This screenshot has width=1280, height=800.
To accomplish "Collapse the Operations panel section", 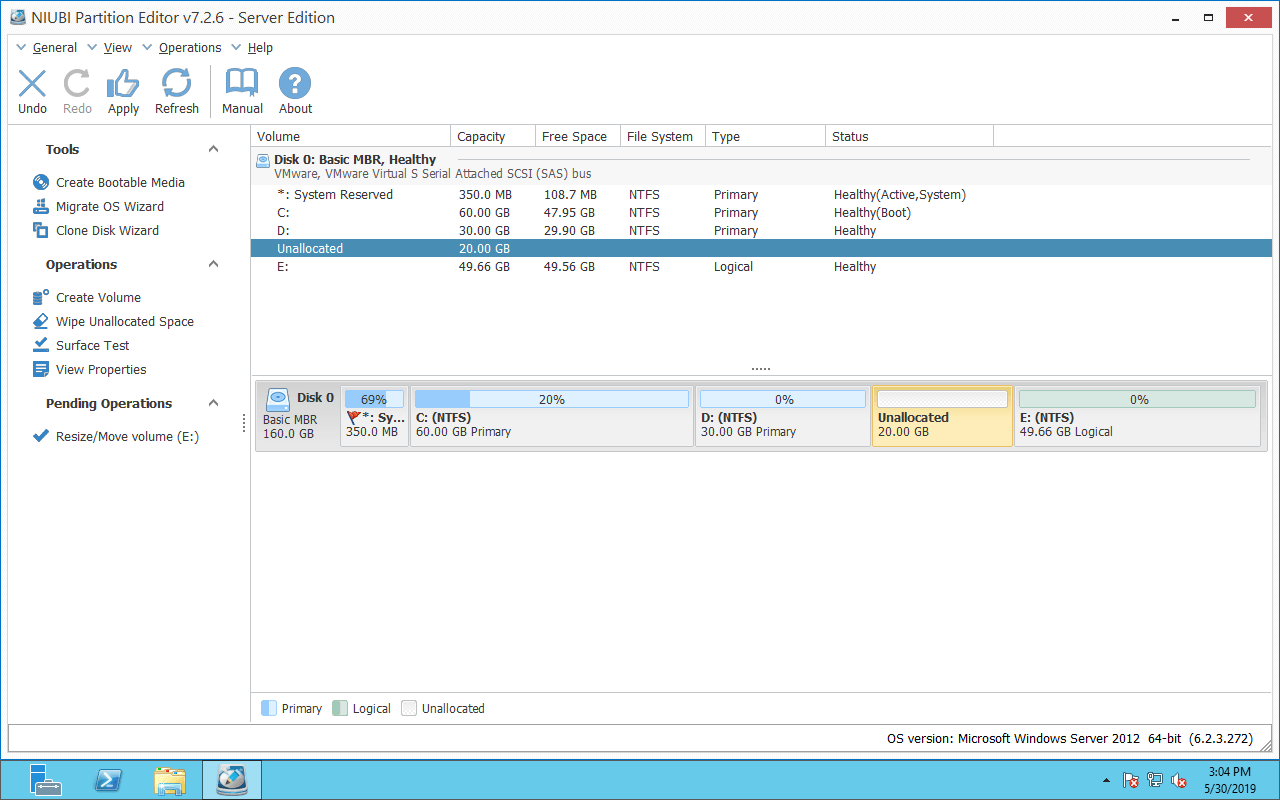I will pos(213,264).
